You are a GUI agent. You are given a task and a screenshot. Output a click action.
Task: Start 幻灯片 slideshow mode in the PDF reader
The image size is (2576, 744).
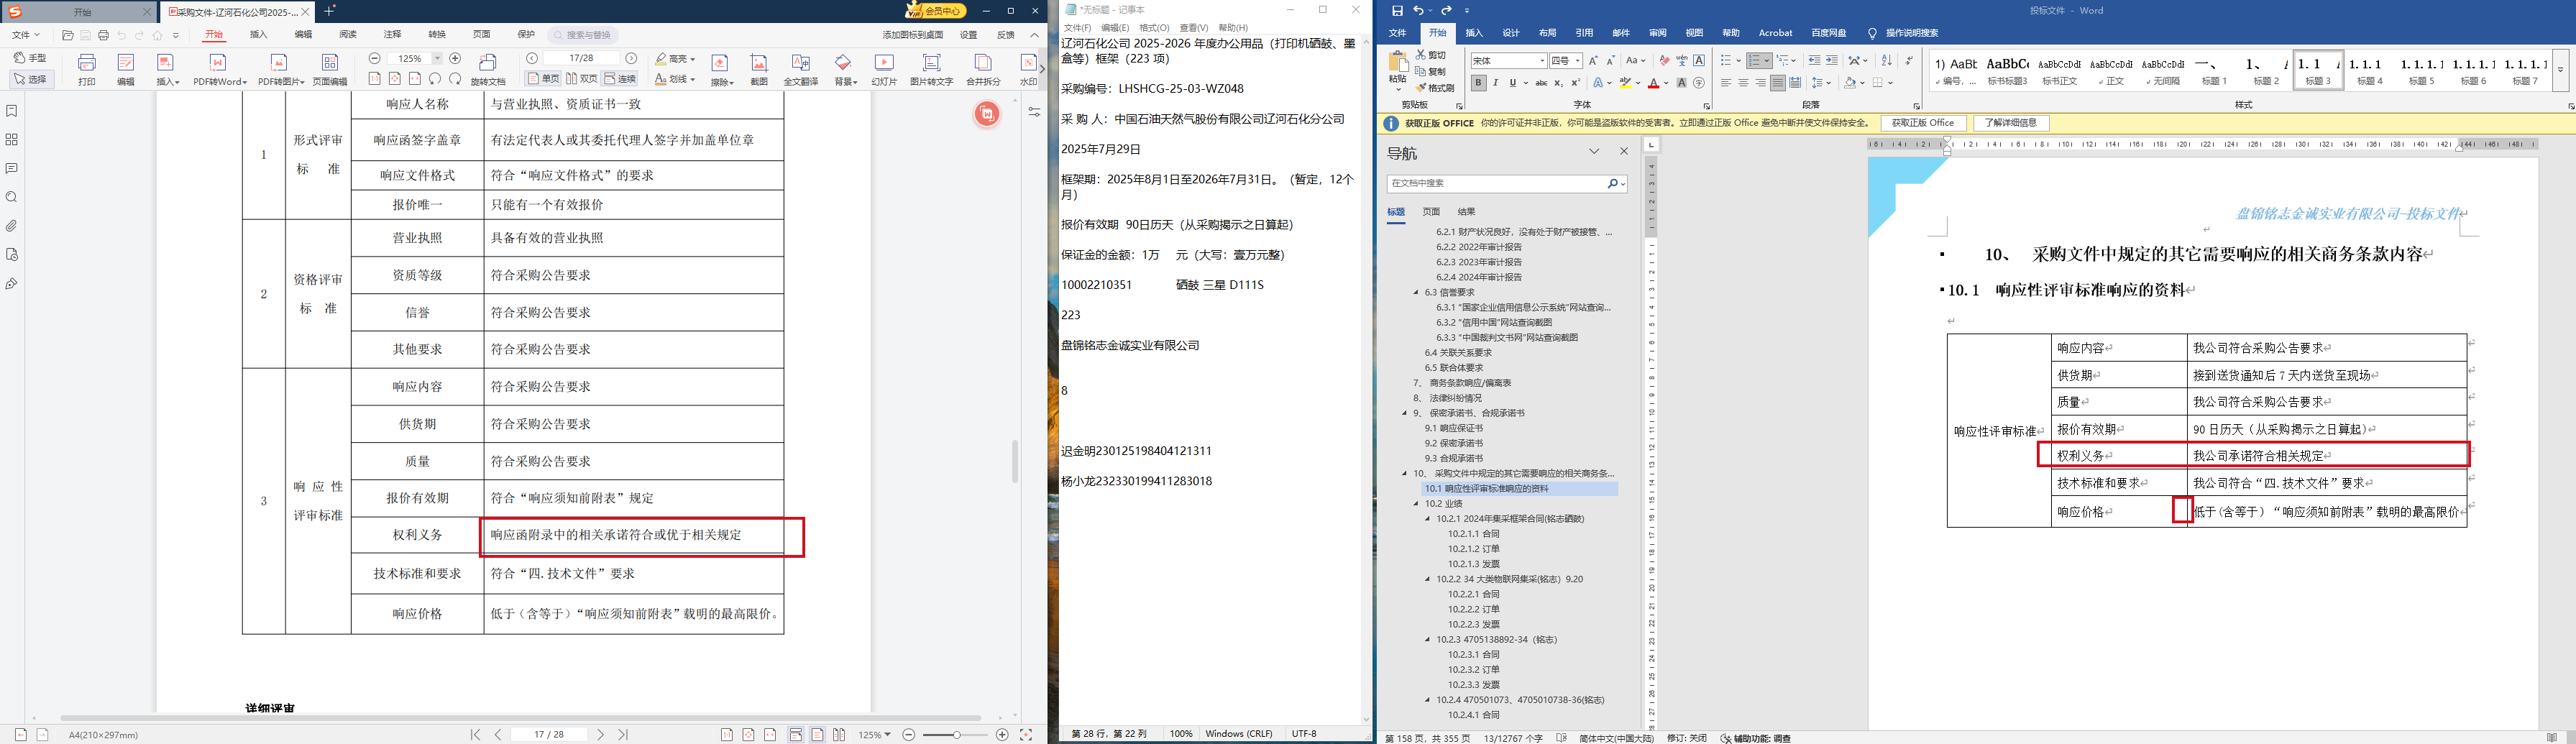[x=884, y=68]
